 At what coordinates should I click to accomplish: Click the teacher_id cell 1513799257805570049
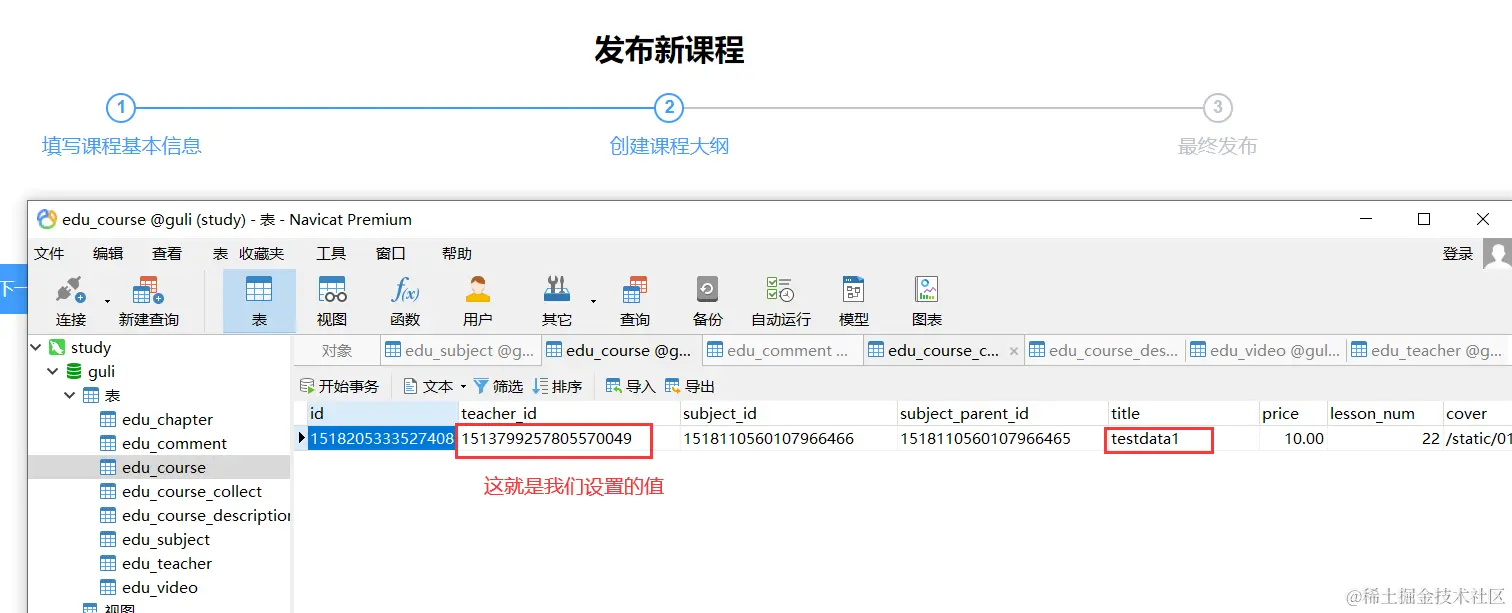tap(568, 438)
